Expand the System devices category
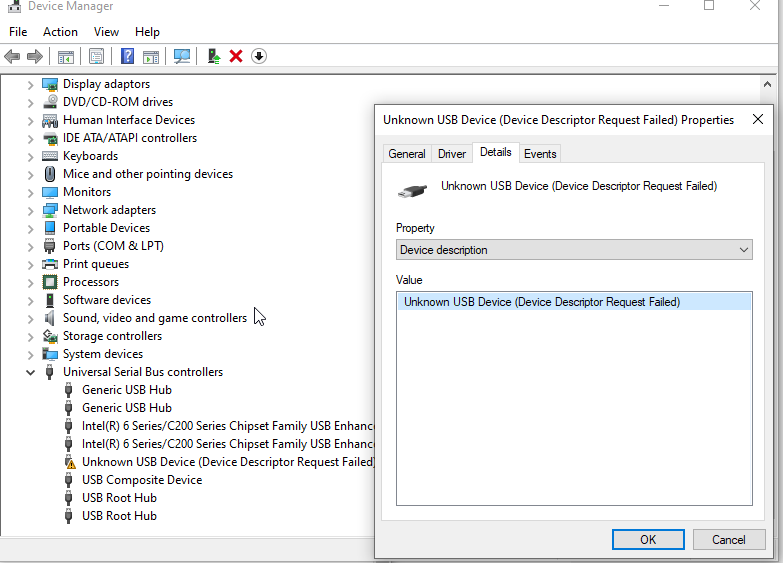This screenshot has width=783, height=563. (x=30, y=355)
